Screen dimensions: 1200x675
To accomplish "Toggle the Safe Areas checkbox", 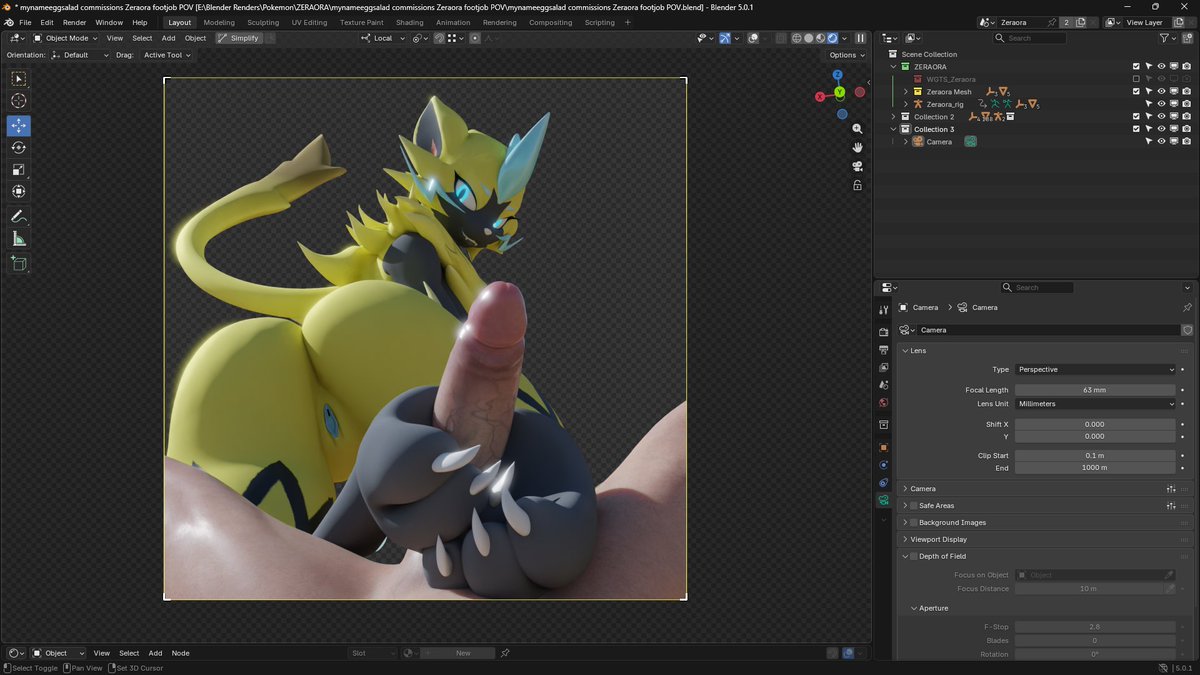I will (913, 506).
